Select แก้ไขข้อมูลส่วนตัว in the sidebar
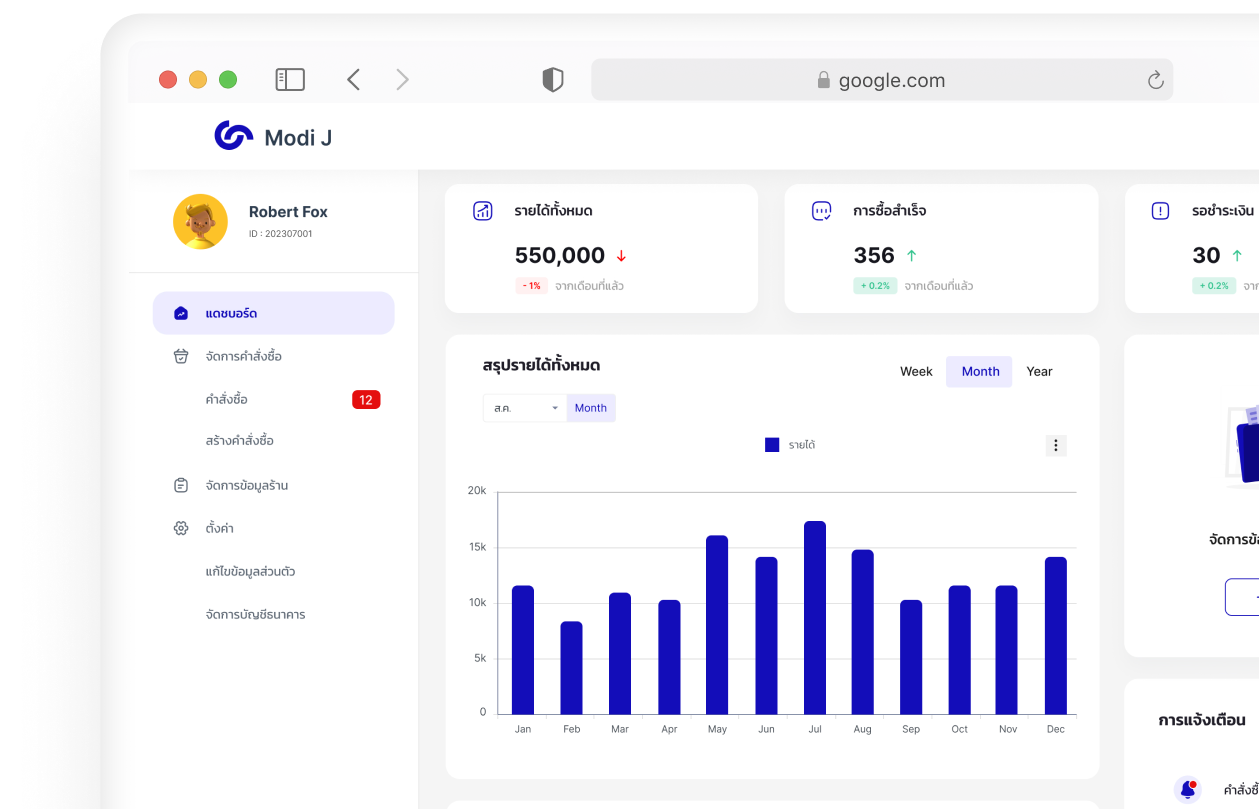1259x809 pixels. (x=250, y=572)
